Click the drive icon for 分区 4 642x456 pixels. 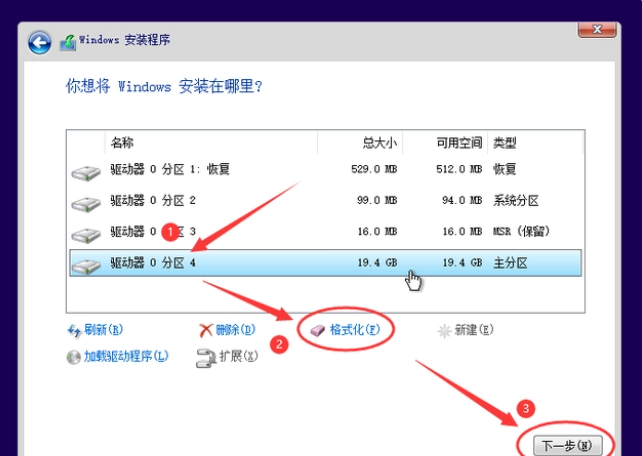(x=86, y=265)
